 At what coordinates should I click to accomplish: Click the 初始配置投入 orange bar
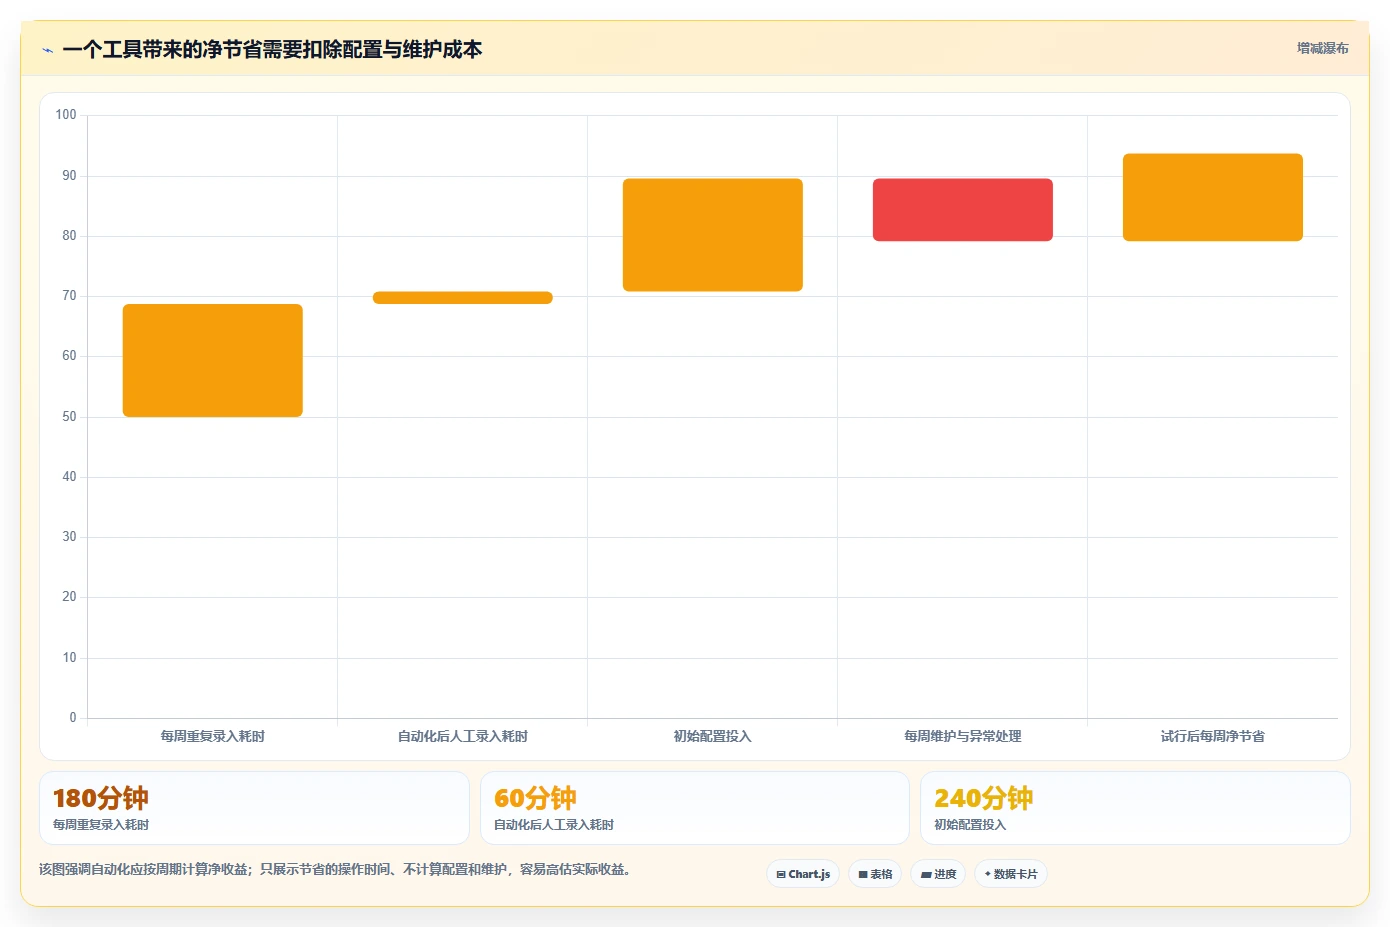[x=713, y=235]
